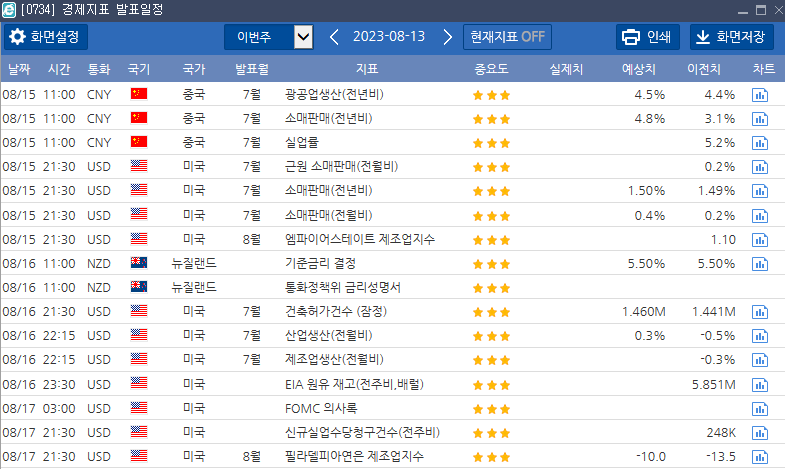This screenshot has width=785, height=469.
Task: Click 뉴질랜드 in 기준금리 결정 row
Action: pos(194,263)
